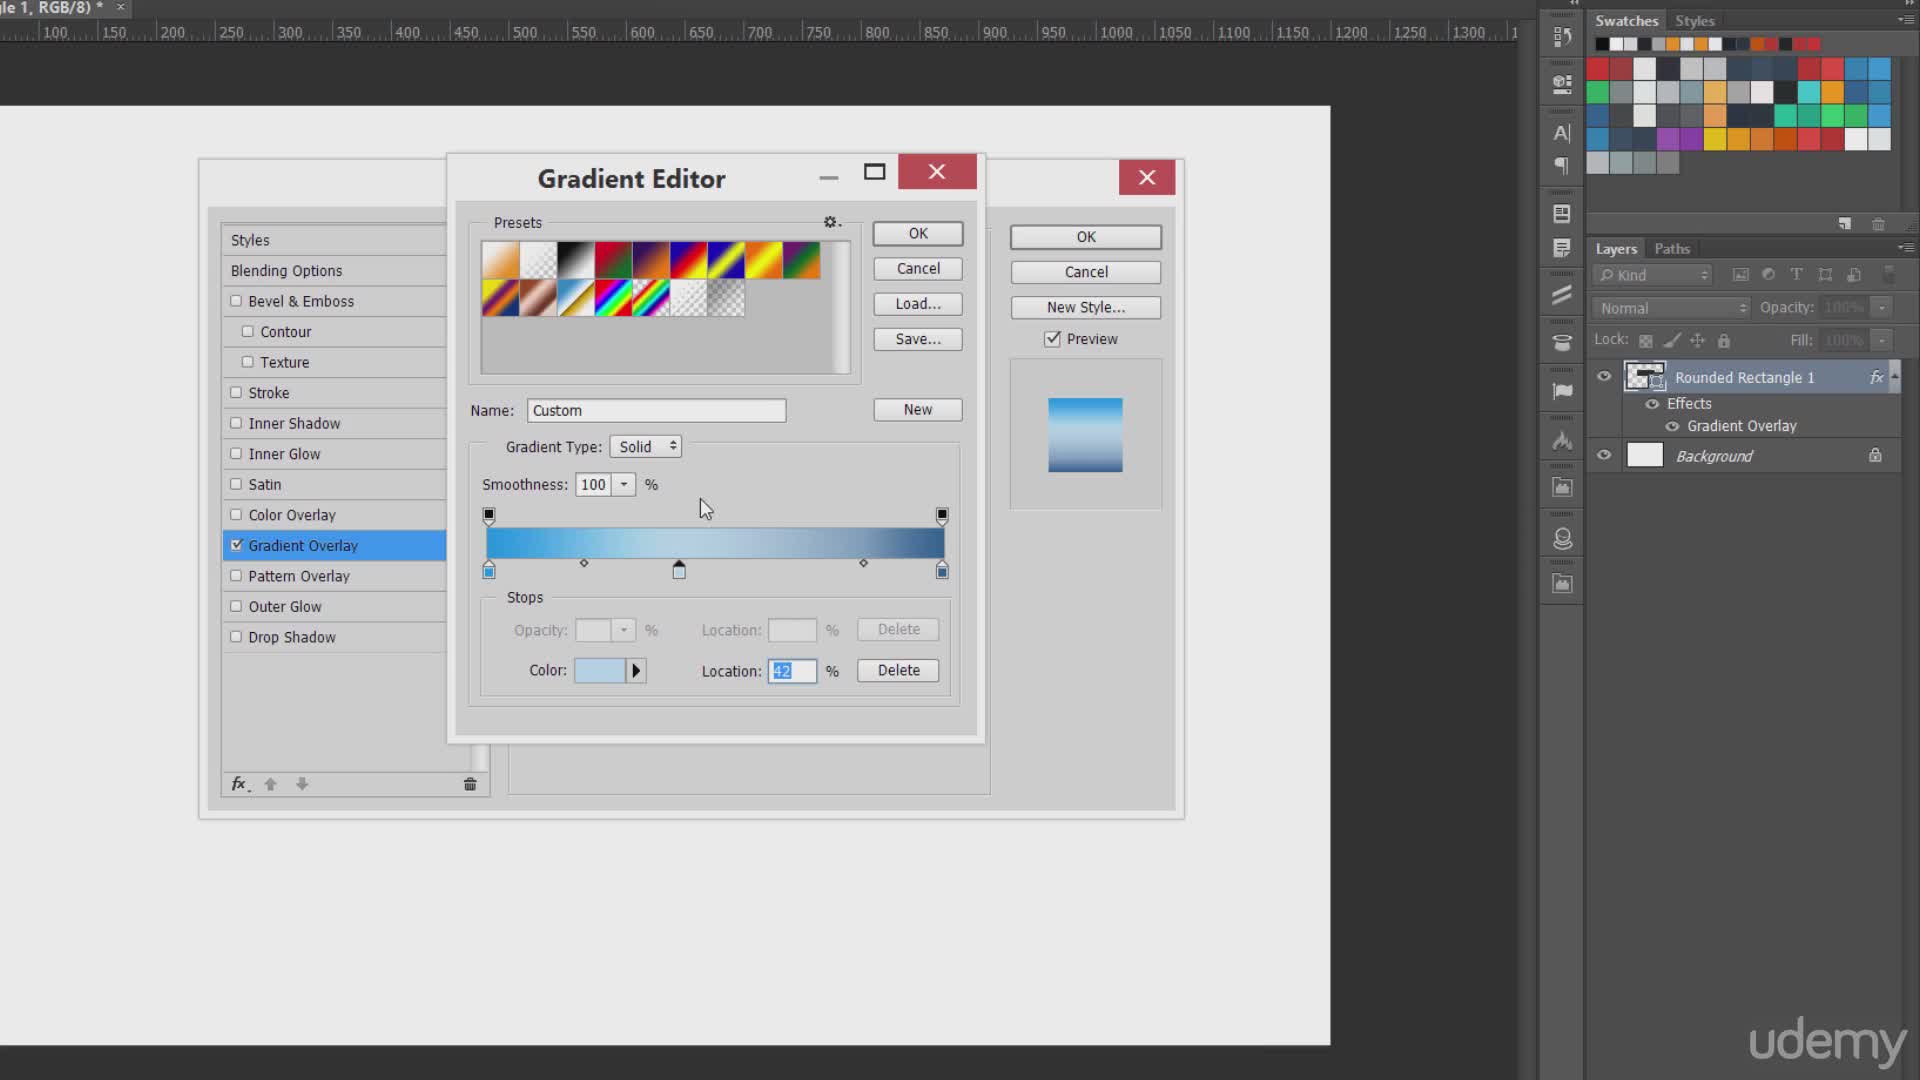Click the fx icon below styles list

point(240,784)
